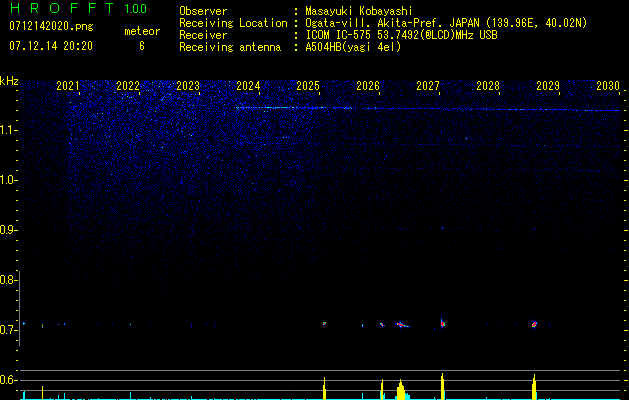The width and height of the screenshot is (629, 400).
Task: Click the timestamp 07.12.14 20:20
Action: click(x=51, y=46)
